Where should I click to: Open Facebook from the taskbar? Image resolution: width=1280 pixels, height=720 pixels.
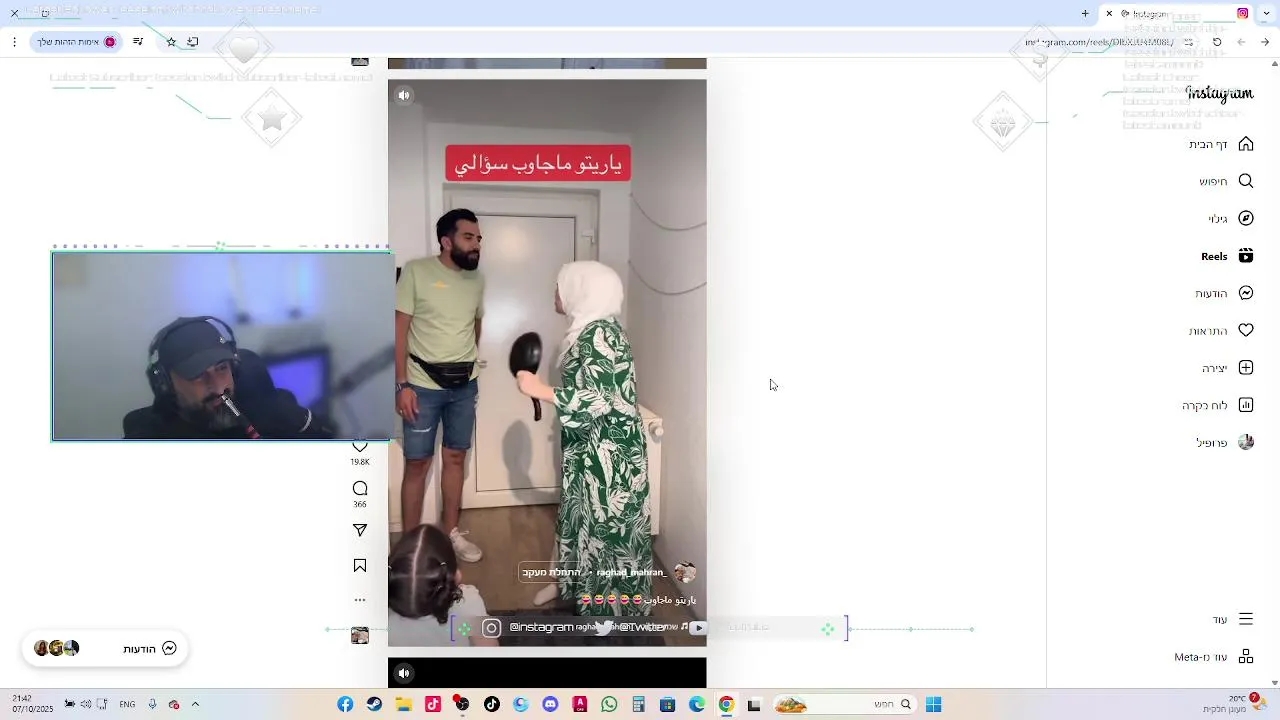pyautogui.click(x=345, y=705)
